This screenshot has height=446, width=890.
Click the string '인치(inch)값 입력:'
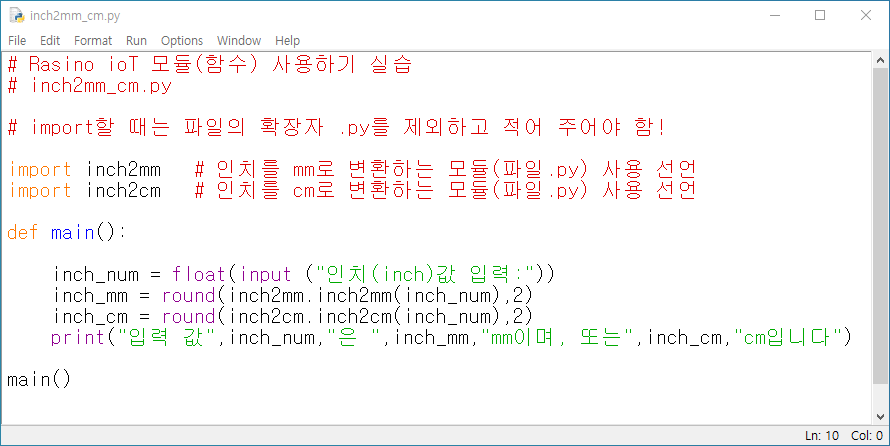[425, 275]
